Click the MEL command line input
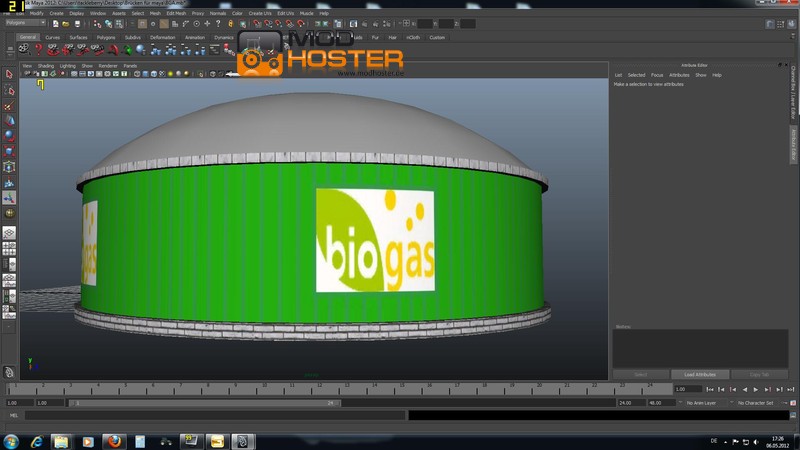This screenshot has height=450, width=800. (215, 415)
